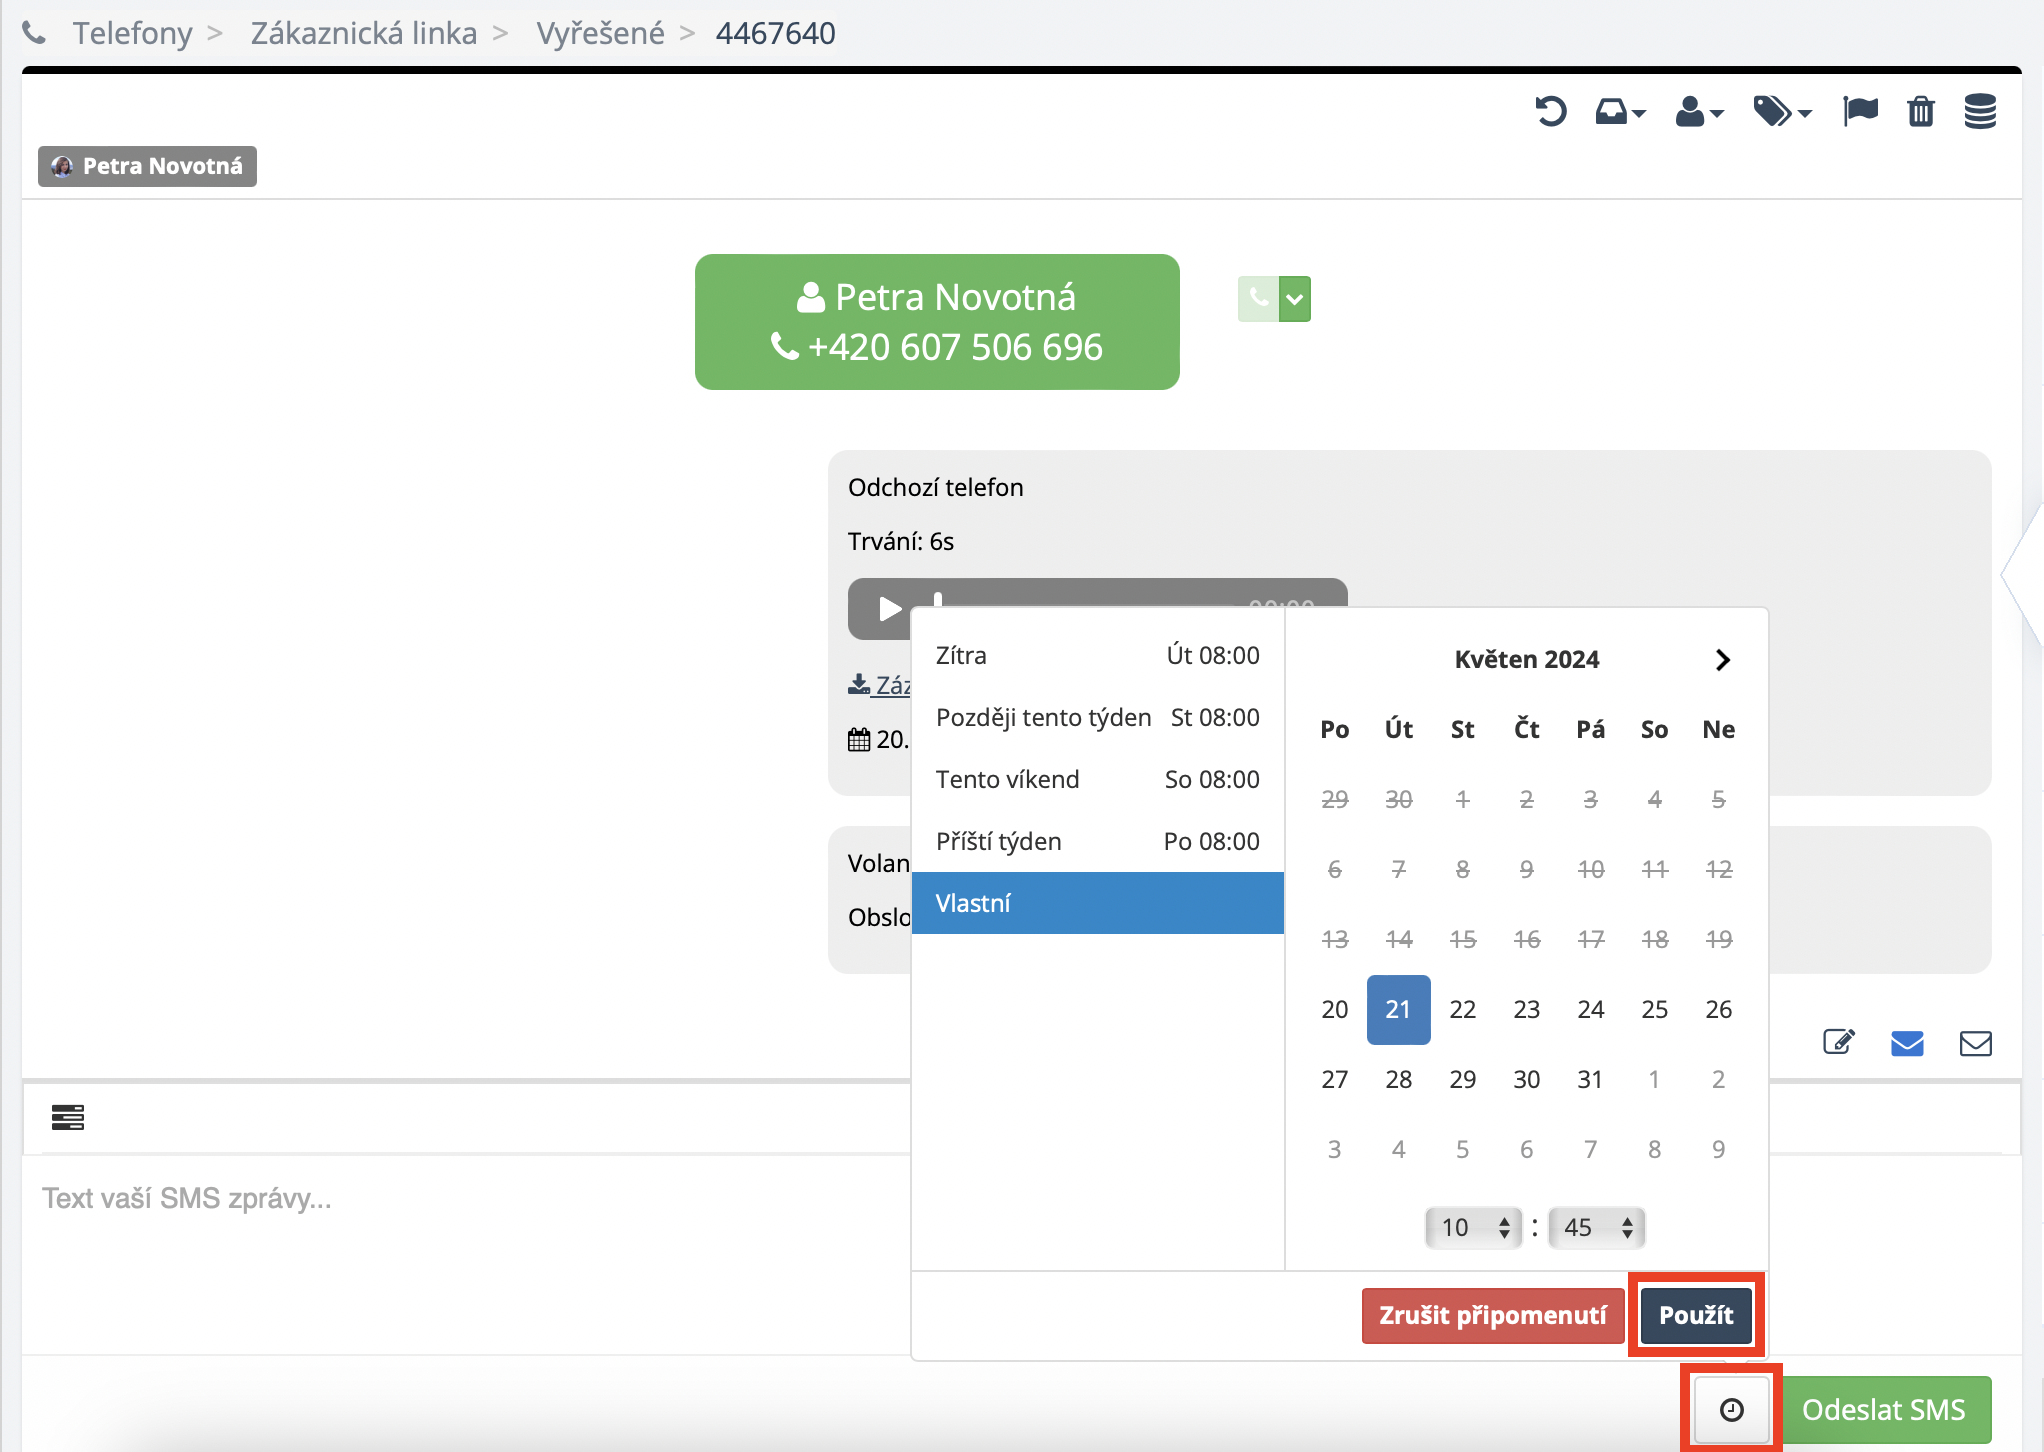2044x1452 pixels.
Task: Click the clock reminder icon button
Action: tap(1731, 1410)
